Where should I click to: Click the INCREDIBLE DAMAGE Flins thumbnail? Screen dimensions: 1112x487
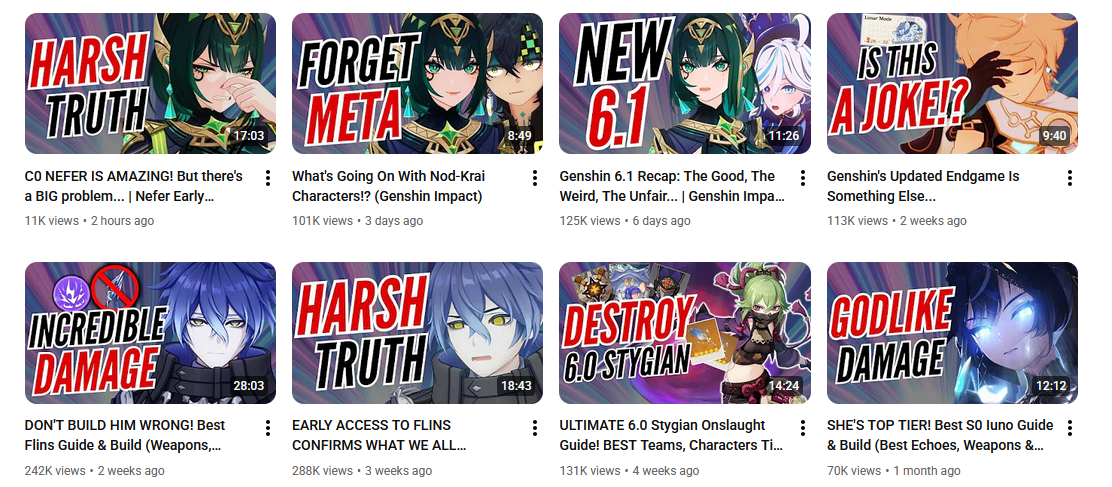(150, 333)
